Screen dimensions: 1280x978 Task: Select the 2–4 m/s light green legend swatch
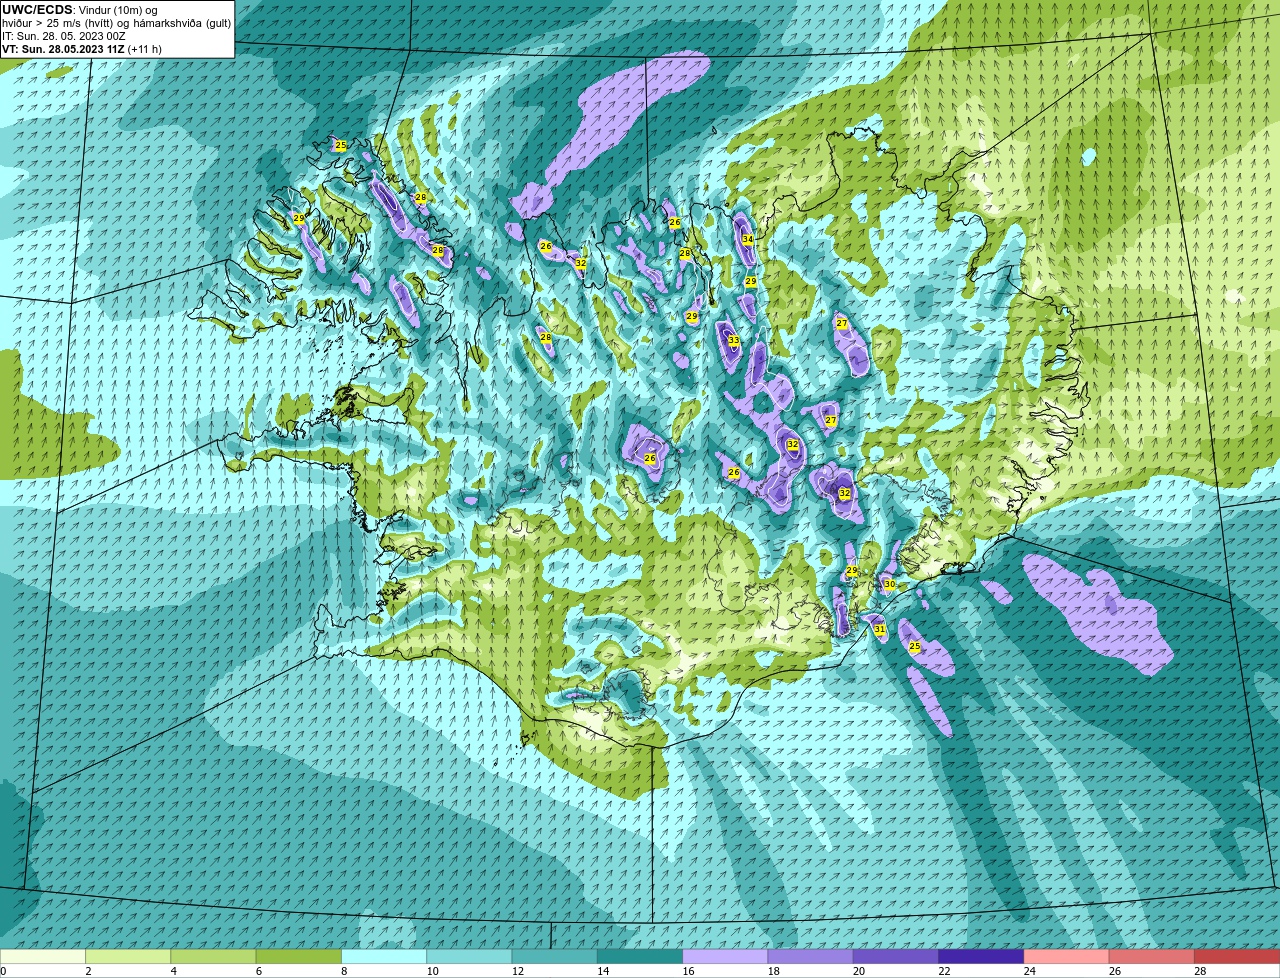point(128,956)
